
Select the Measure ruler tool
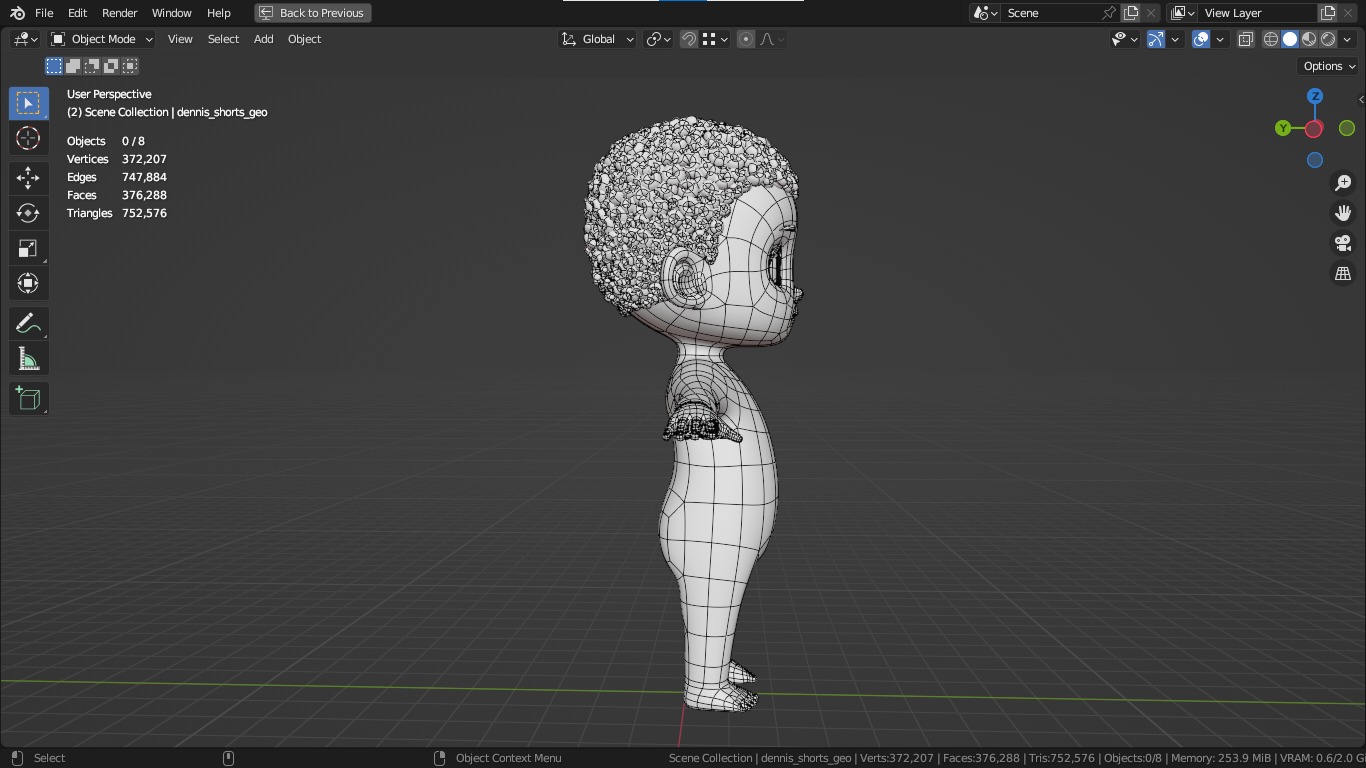[28, 359]
